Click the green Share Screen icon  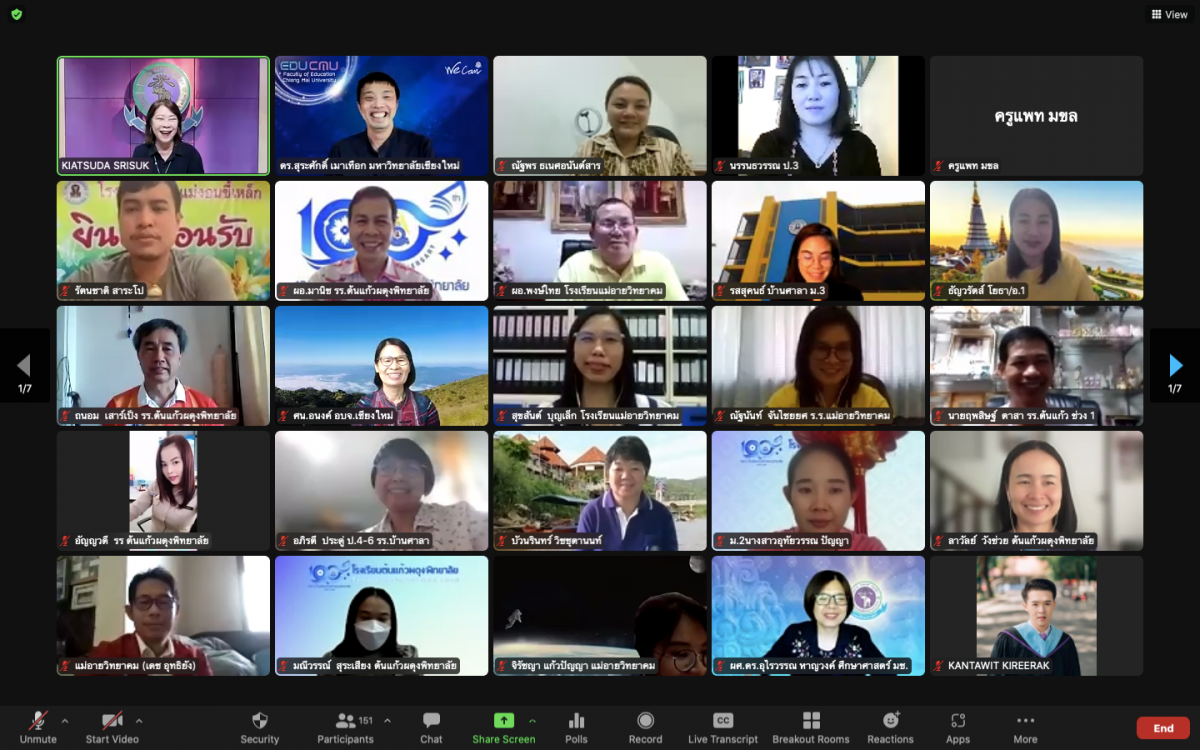point(504,721)
